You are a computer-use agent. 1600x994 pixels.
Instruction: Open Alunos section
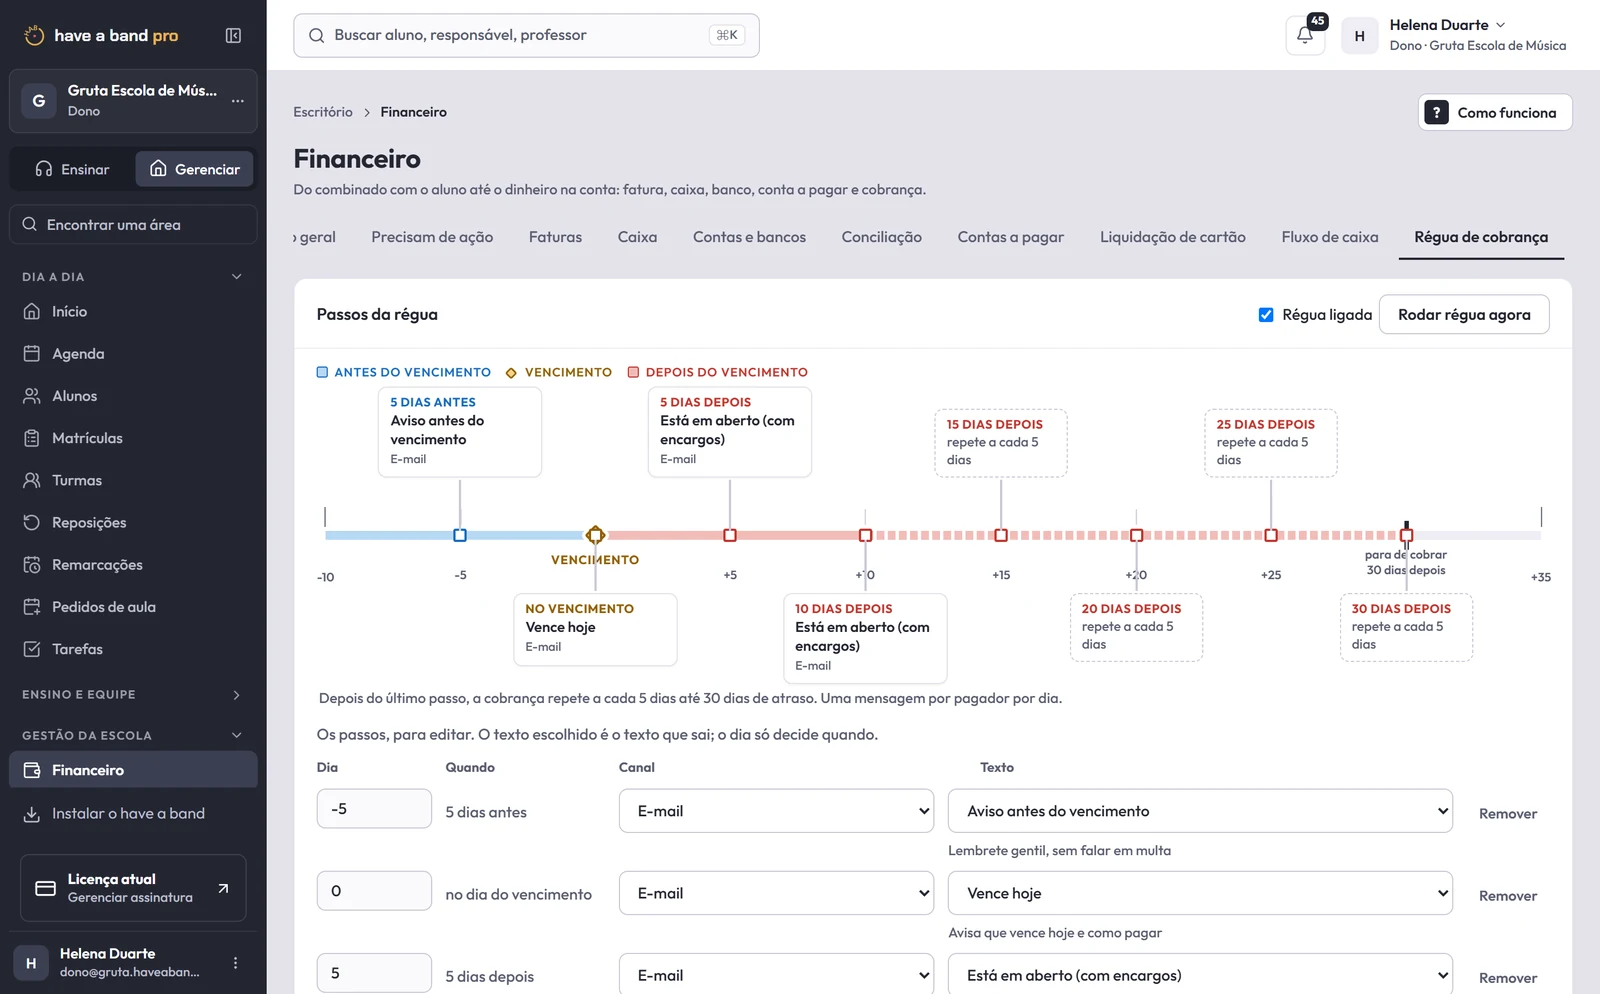[x=133, y=396]
